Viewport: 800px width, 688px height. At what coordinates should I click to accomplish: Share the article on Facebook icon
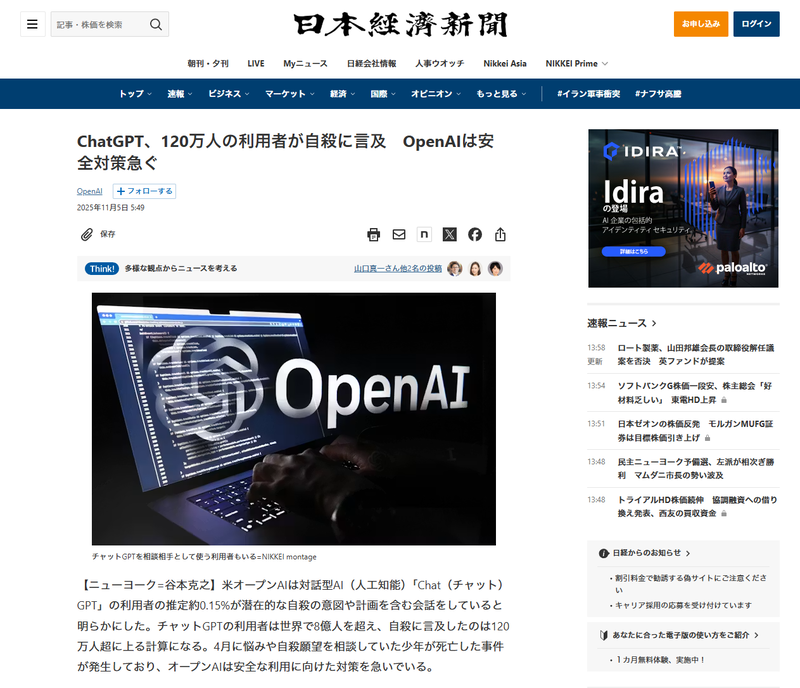click(x=475, y=234)
